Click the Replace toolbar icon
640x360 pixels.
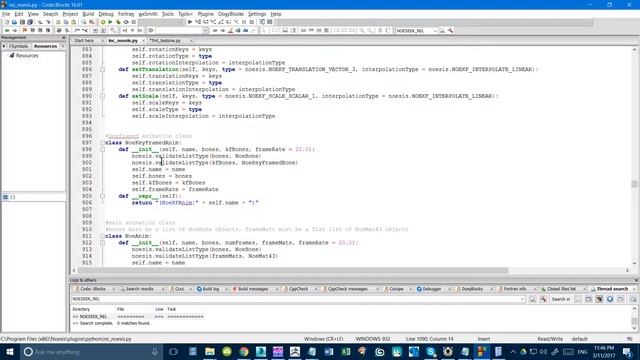[92, 22]
